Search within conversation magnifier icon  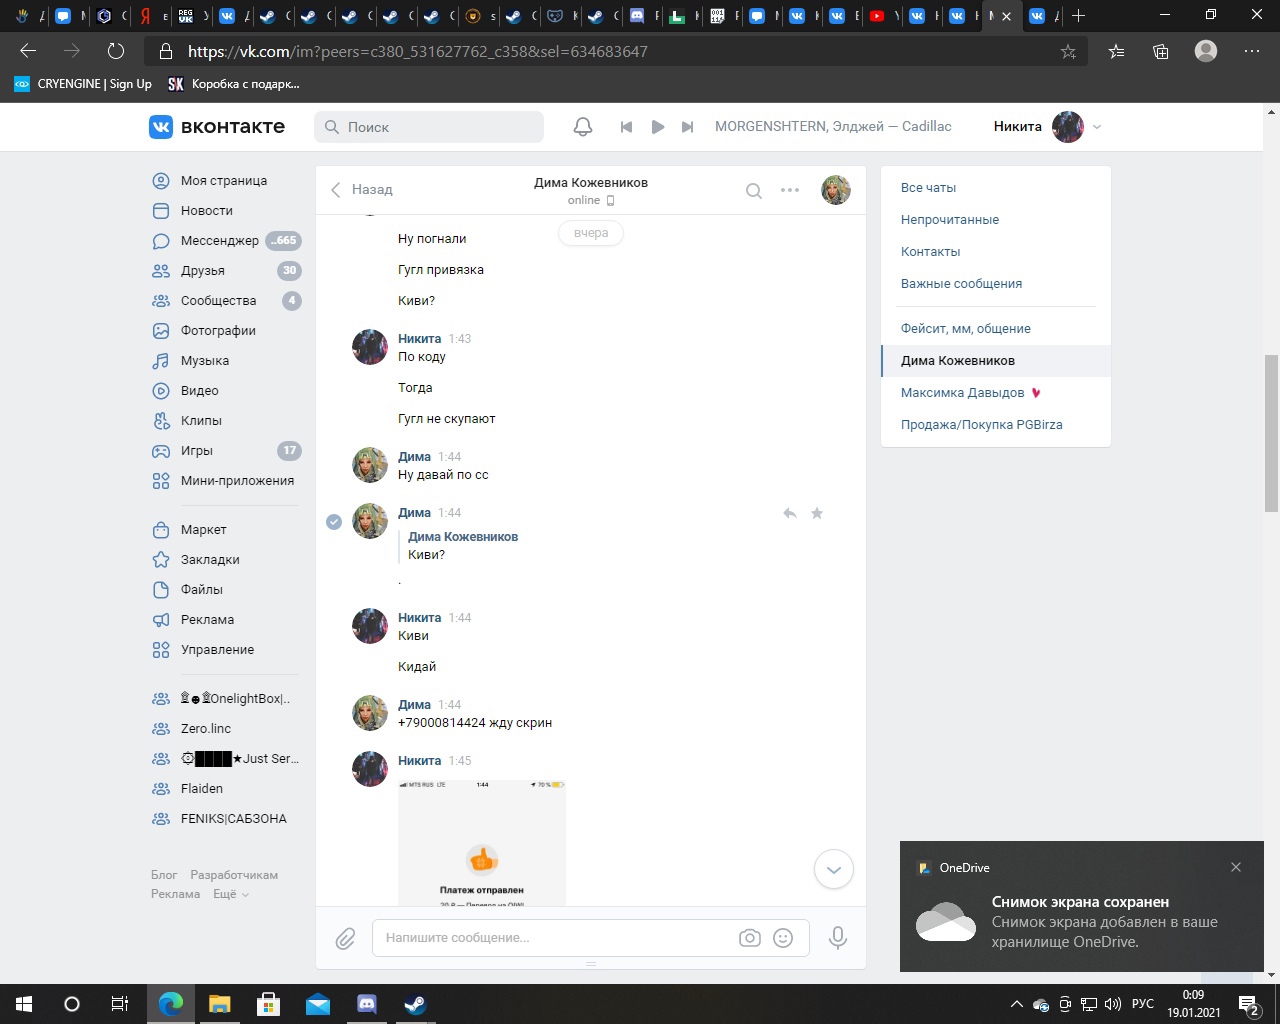click(754, 190)
